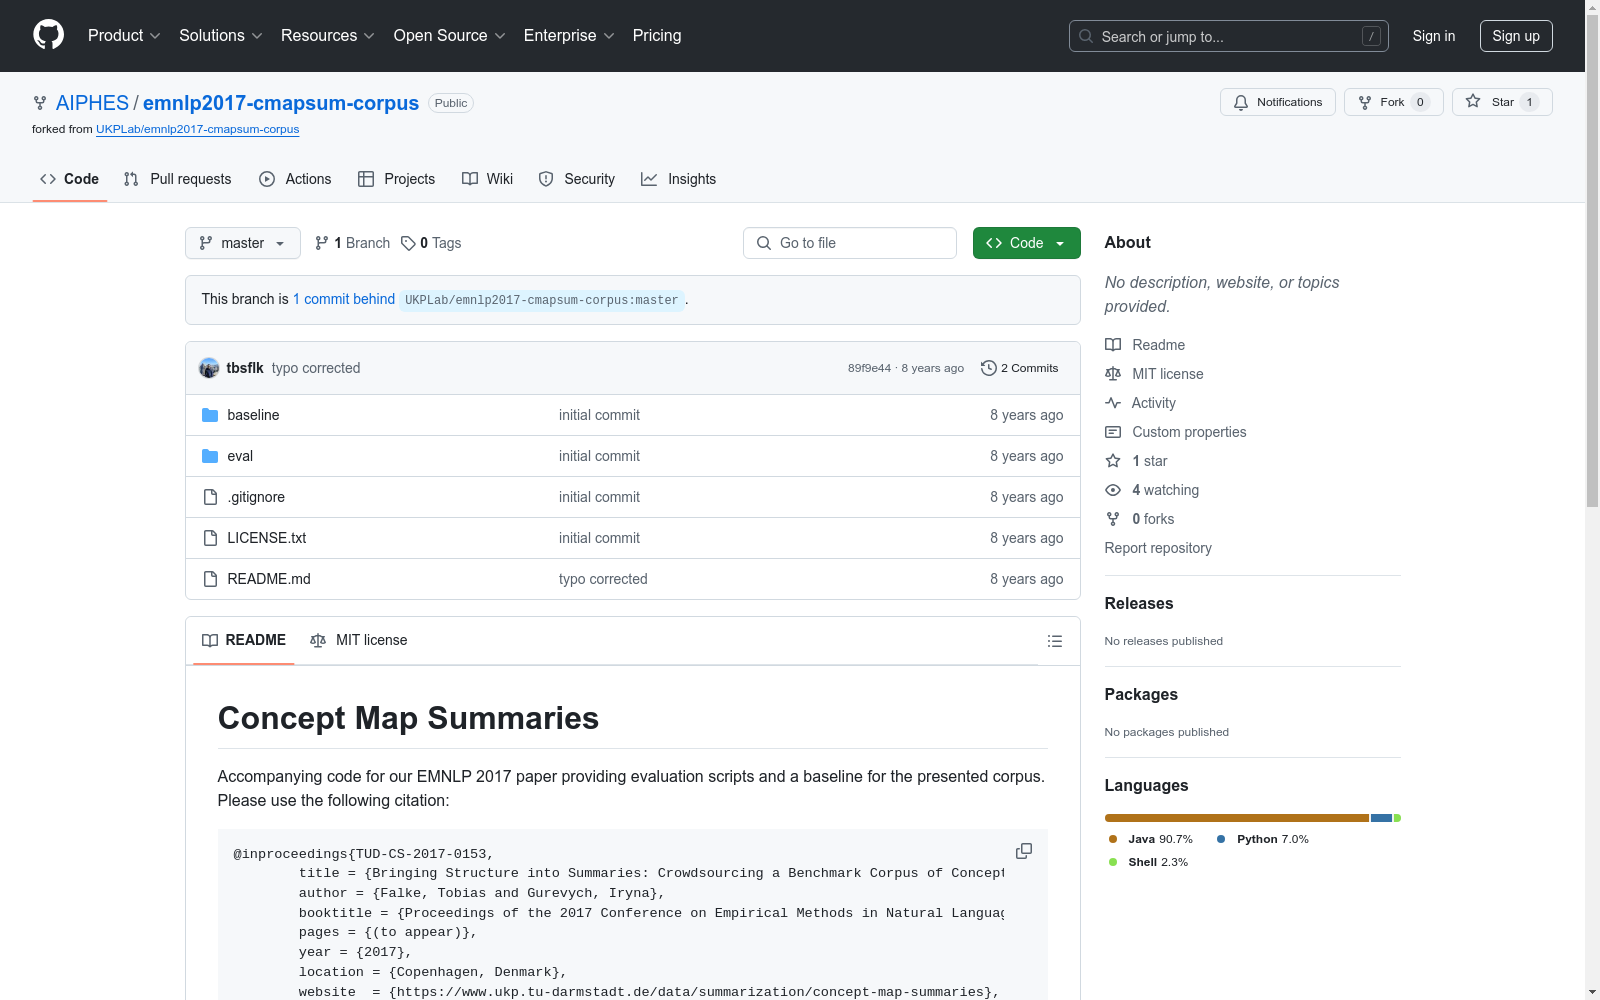1600x1000 pixels.
Task: Click the branch icon beside 1 Branch
Action: pos(321,243)
